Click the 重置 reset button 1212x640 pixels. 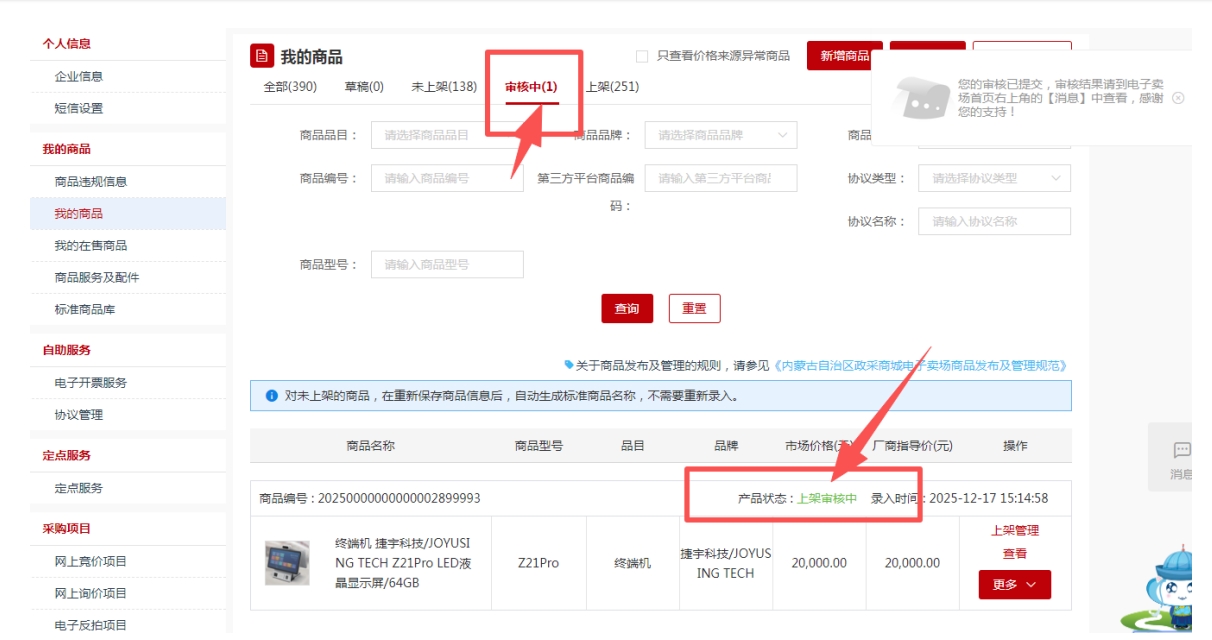[694, 309]
